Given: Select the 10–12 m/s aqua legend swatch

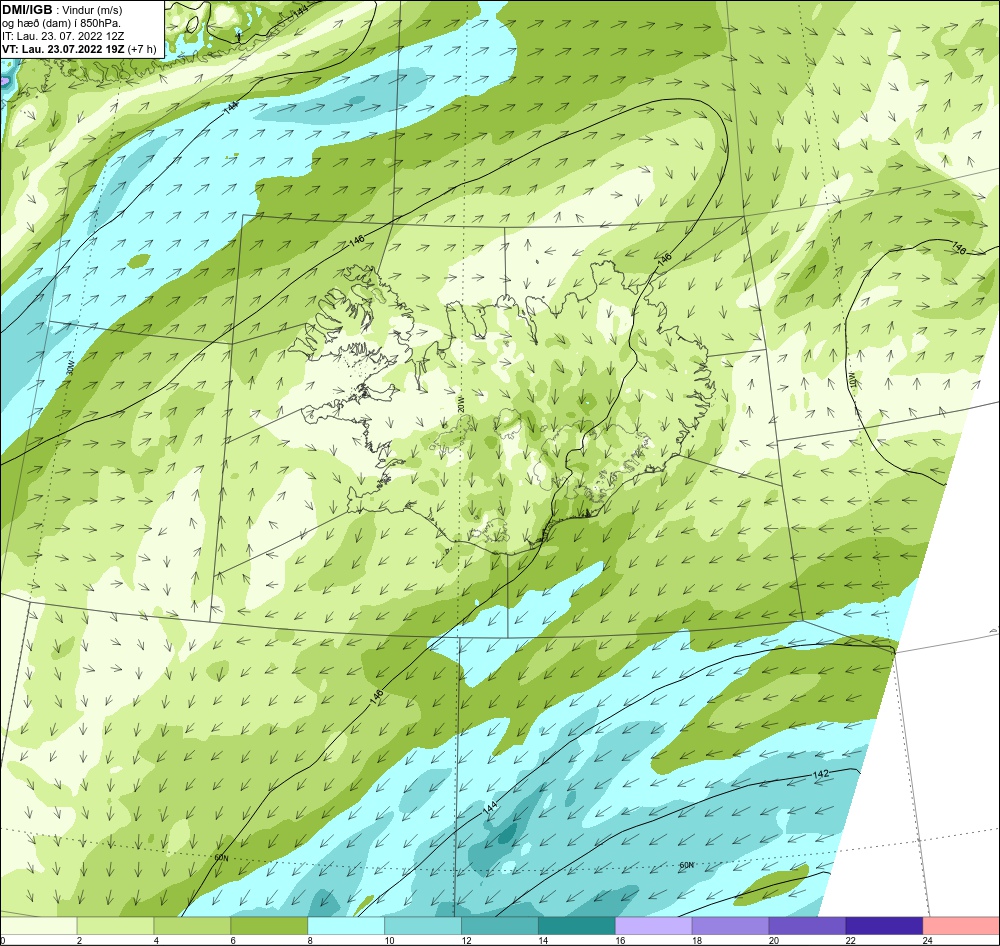Looking at the screenshot, I should (x=423, y=925).
